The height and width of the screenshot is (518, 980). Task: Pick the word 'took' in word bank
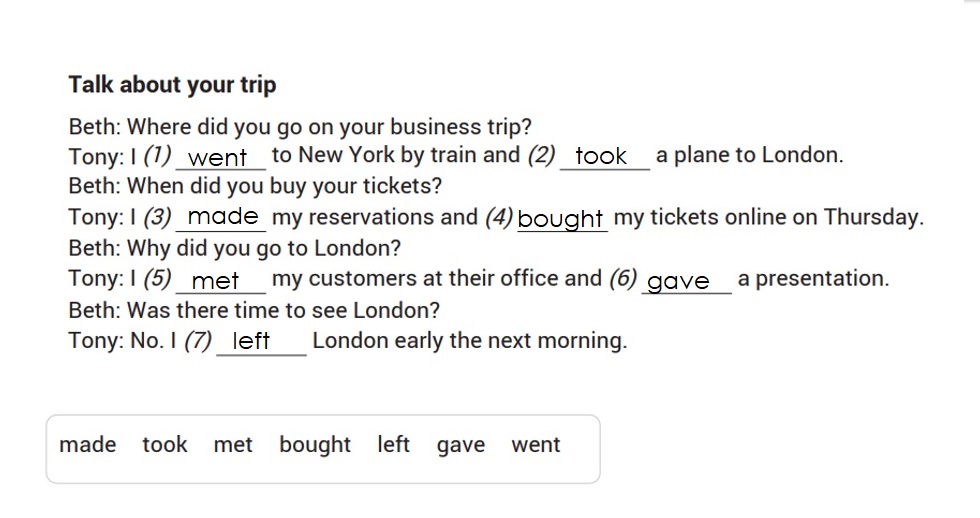click(164, 445)
